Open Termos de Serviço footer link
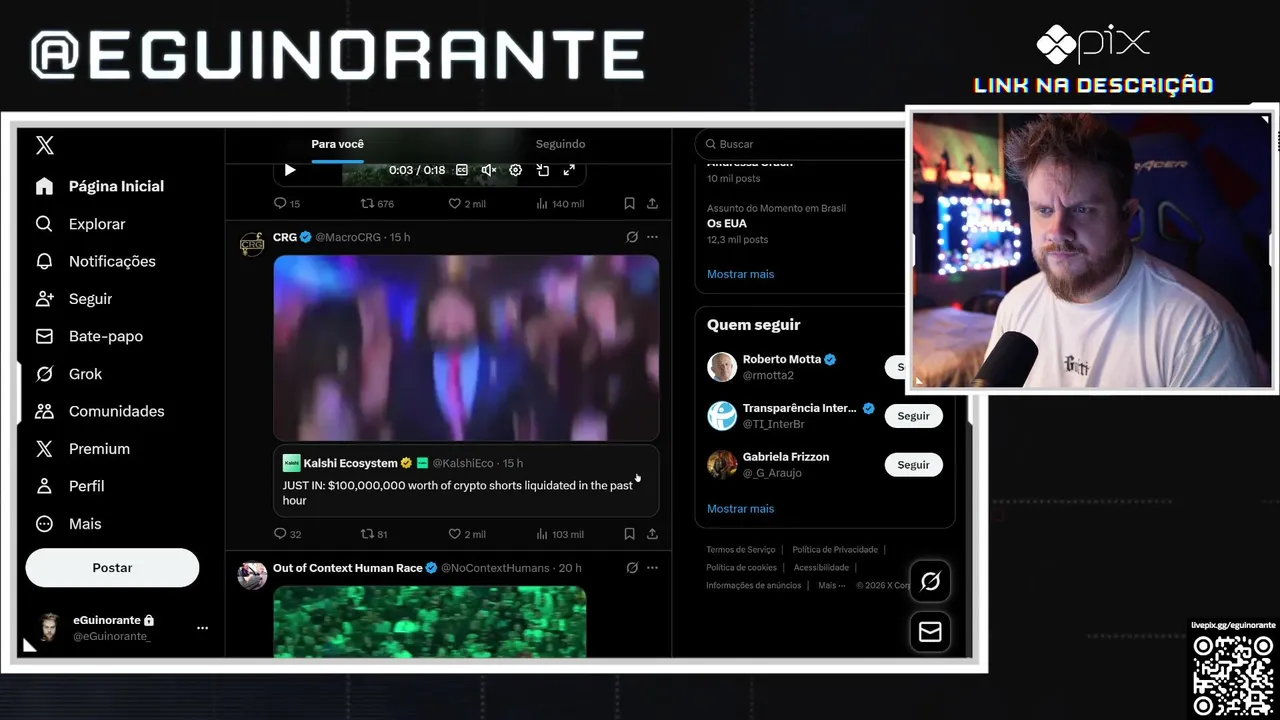This screenshot has width=1280, height=720. coord(741,550)
